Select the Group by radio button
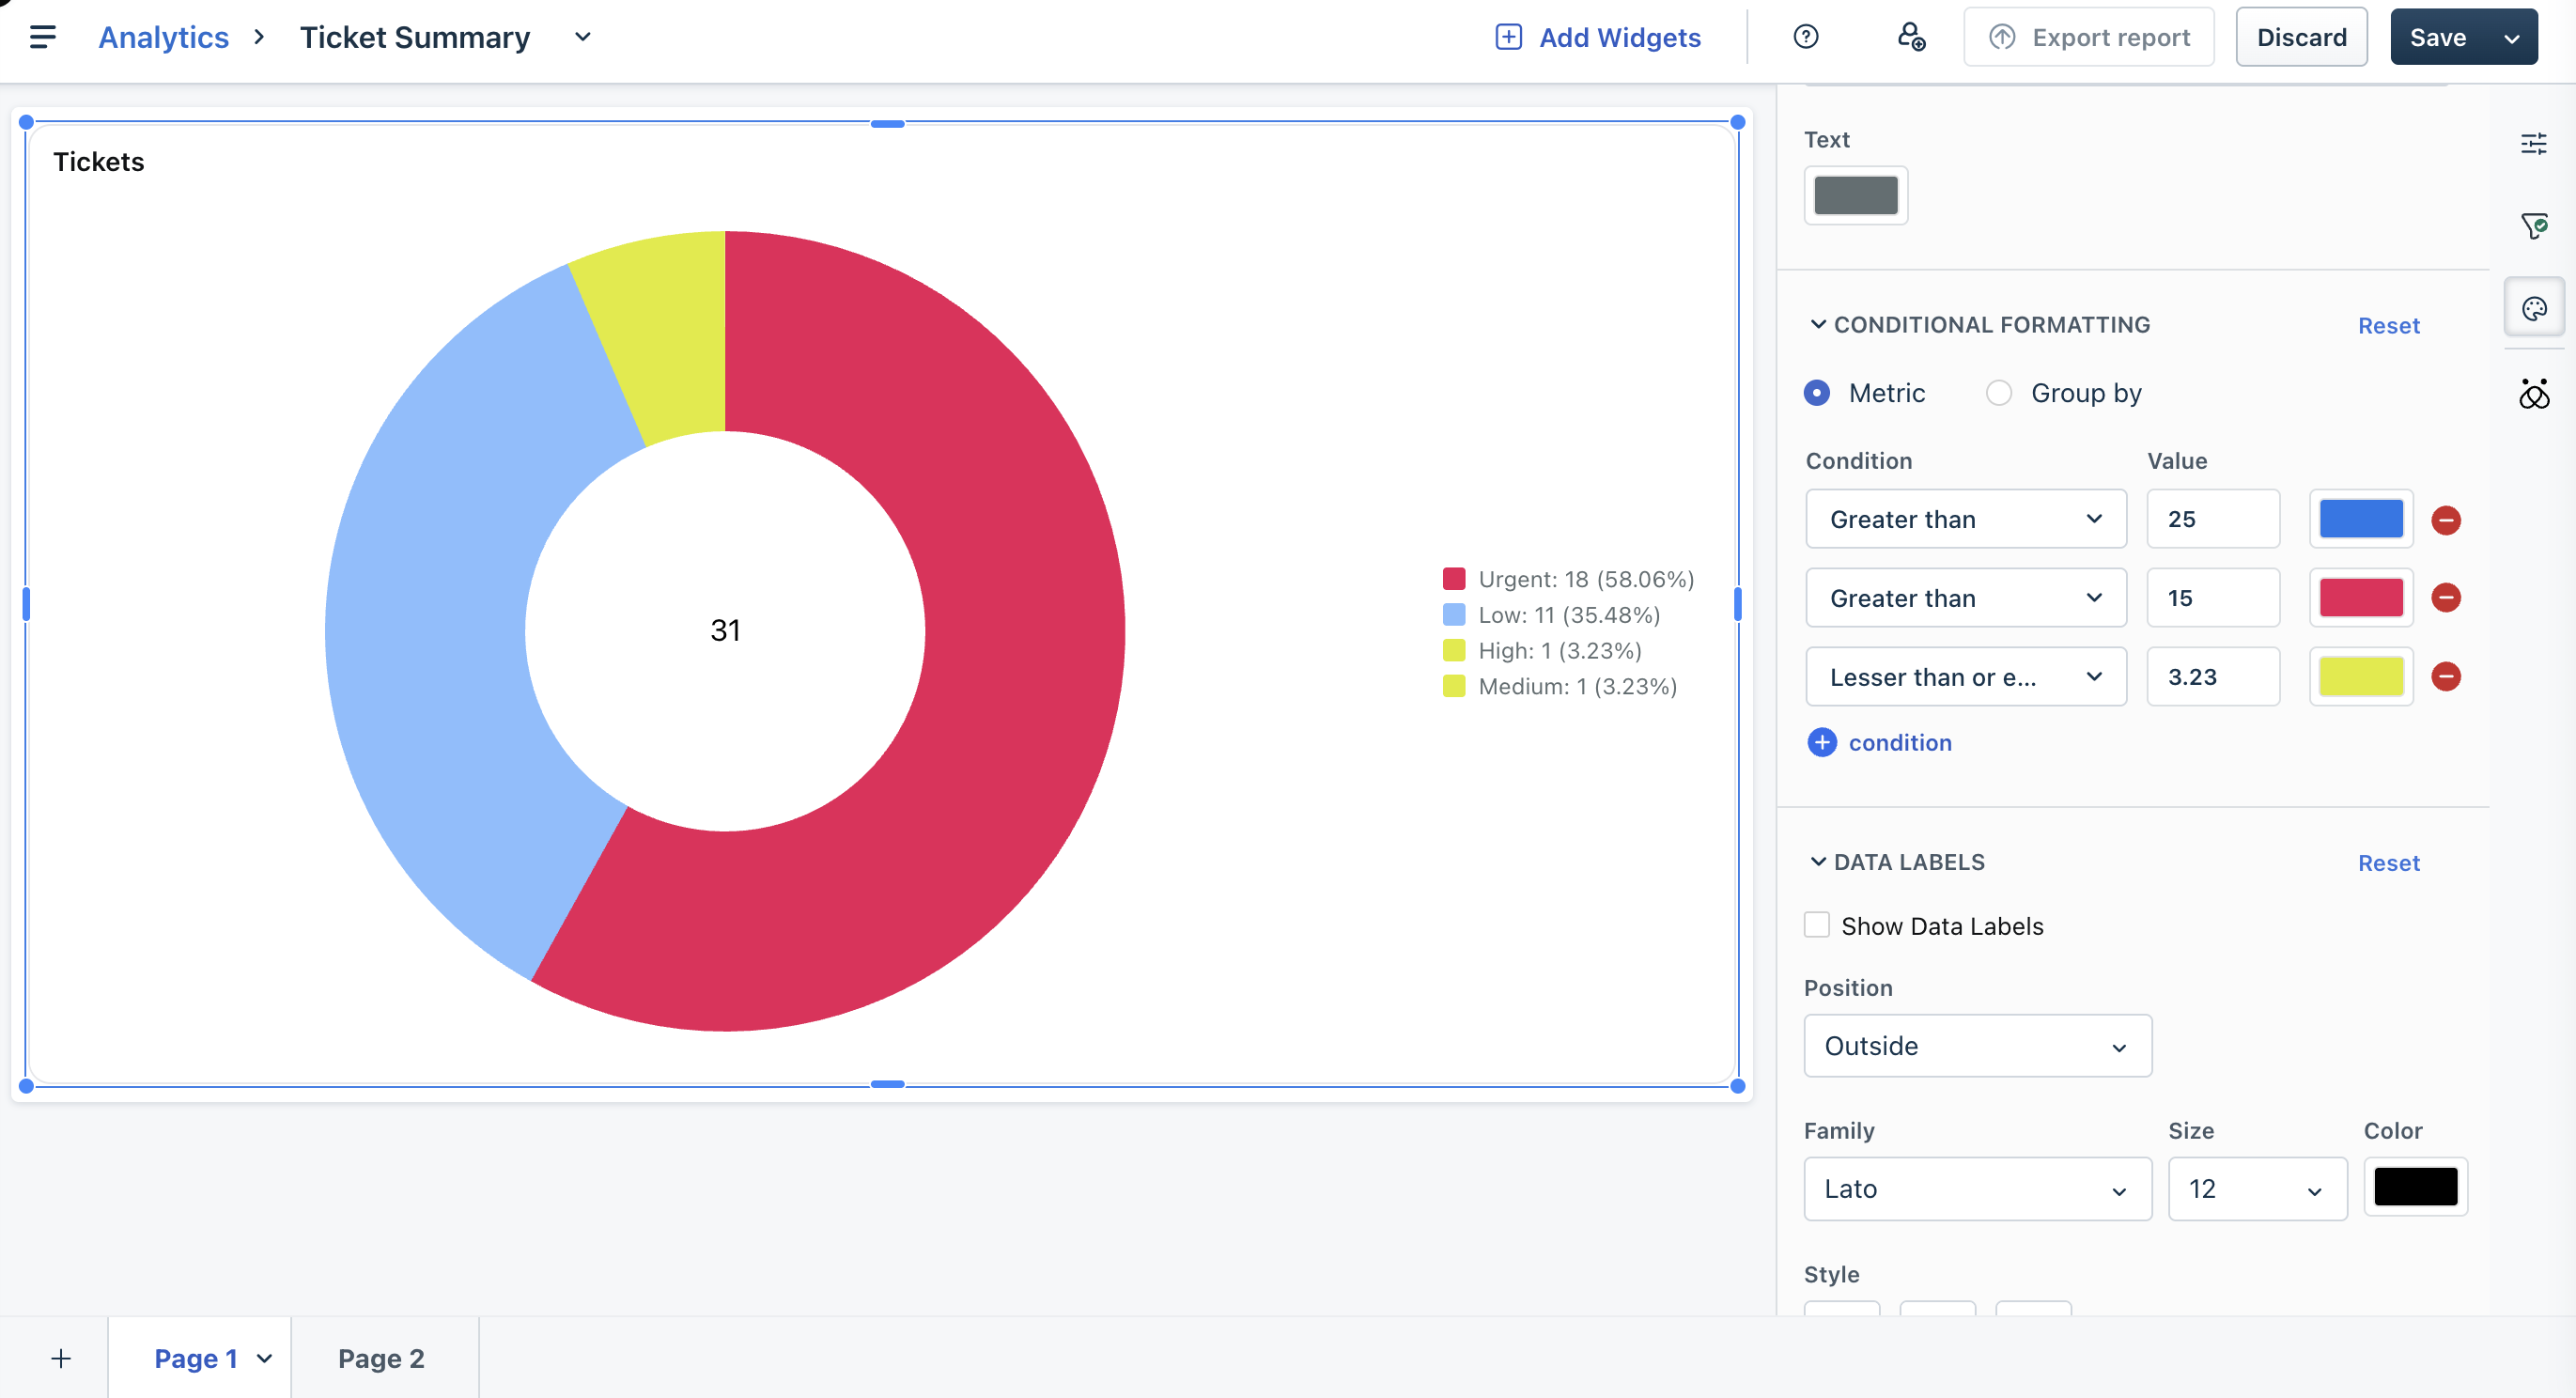 pyautogui.click(x=1998, y=393)
